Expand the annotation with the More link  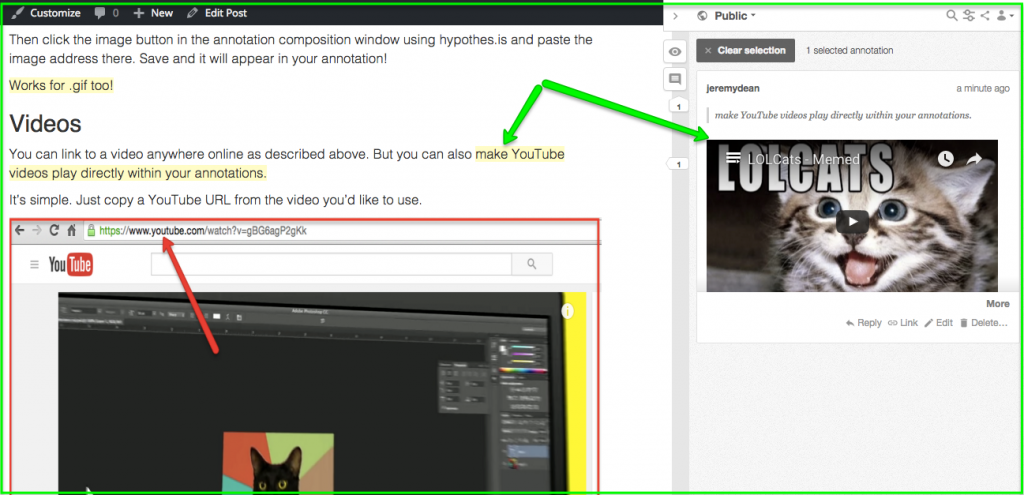[998, 304]
